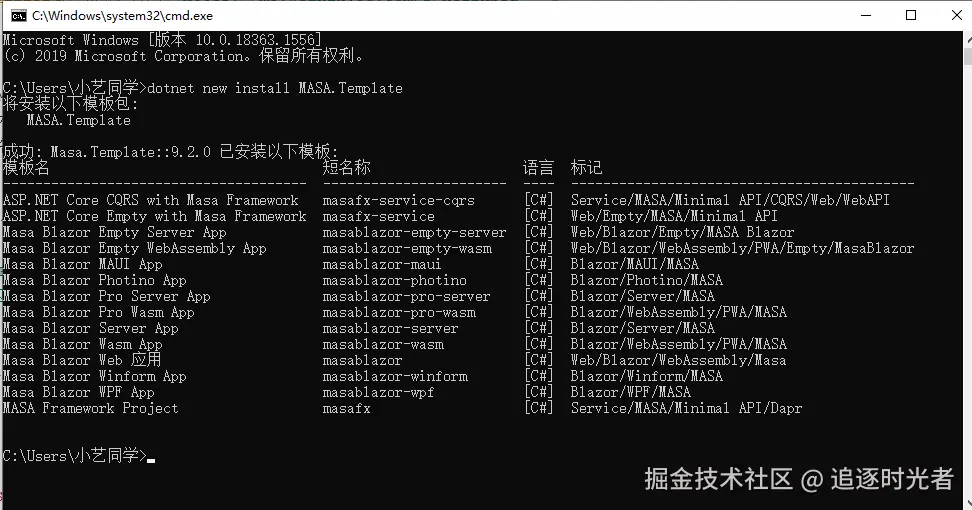
Task: Click 'Masa Blazor Web 应用' text
Action: coord(82,360)
